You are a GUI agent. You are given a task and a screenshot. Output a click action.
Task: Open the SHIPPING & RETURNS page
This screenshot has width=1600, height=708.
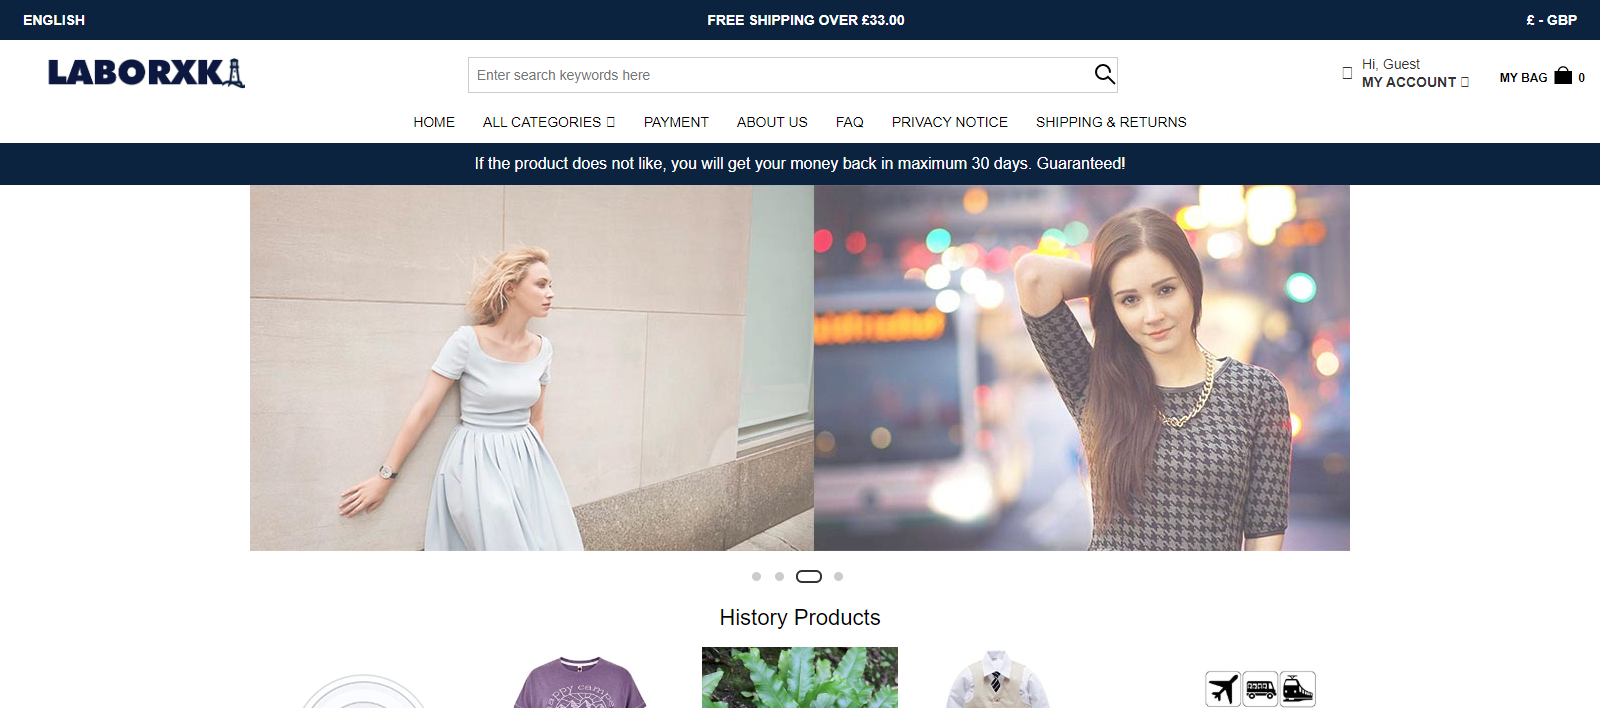[x=1111, y=122]
